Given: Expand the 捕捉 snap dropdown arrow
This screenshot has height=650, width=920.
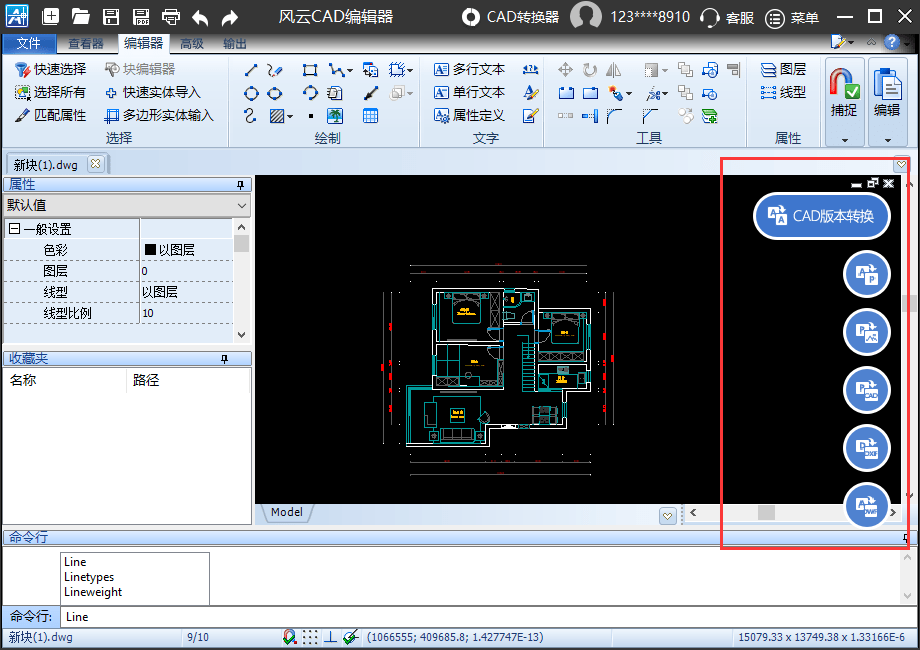Looking at the screenshot, I should coord(844,140).
